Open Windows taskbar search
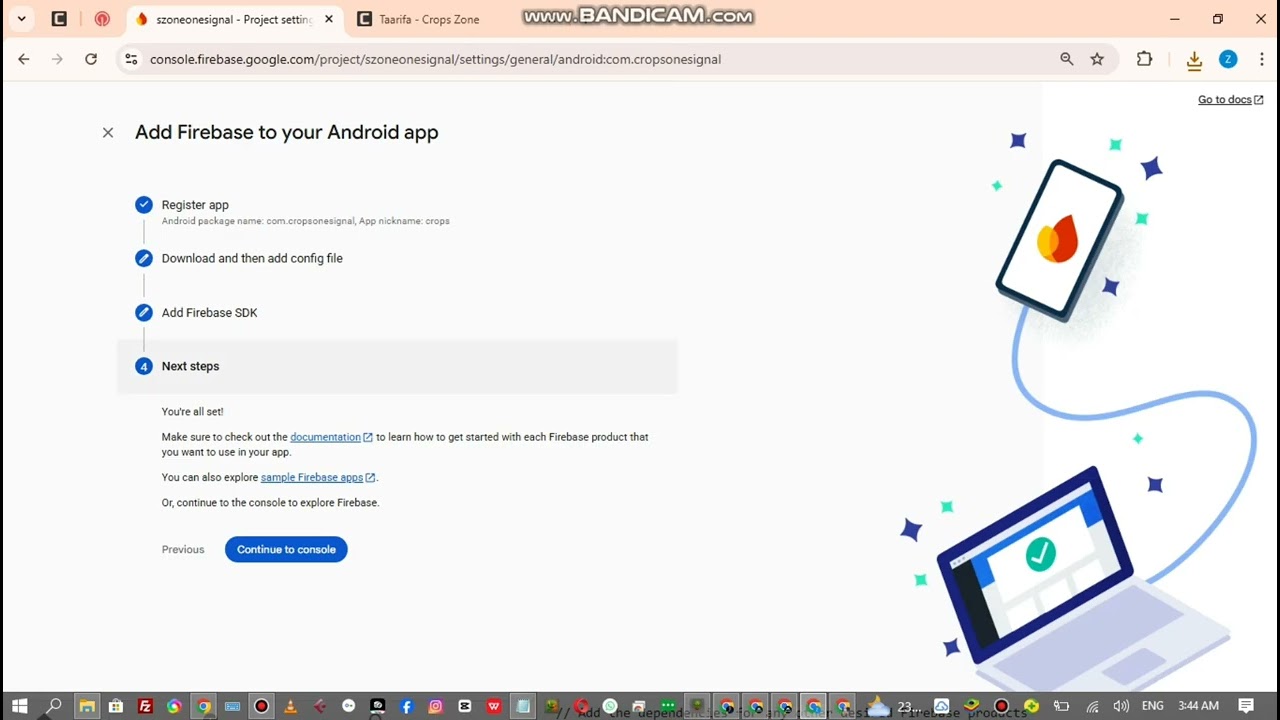This screenshot has height=720, width=1280. coord(54,706)
